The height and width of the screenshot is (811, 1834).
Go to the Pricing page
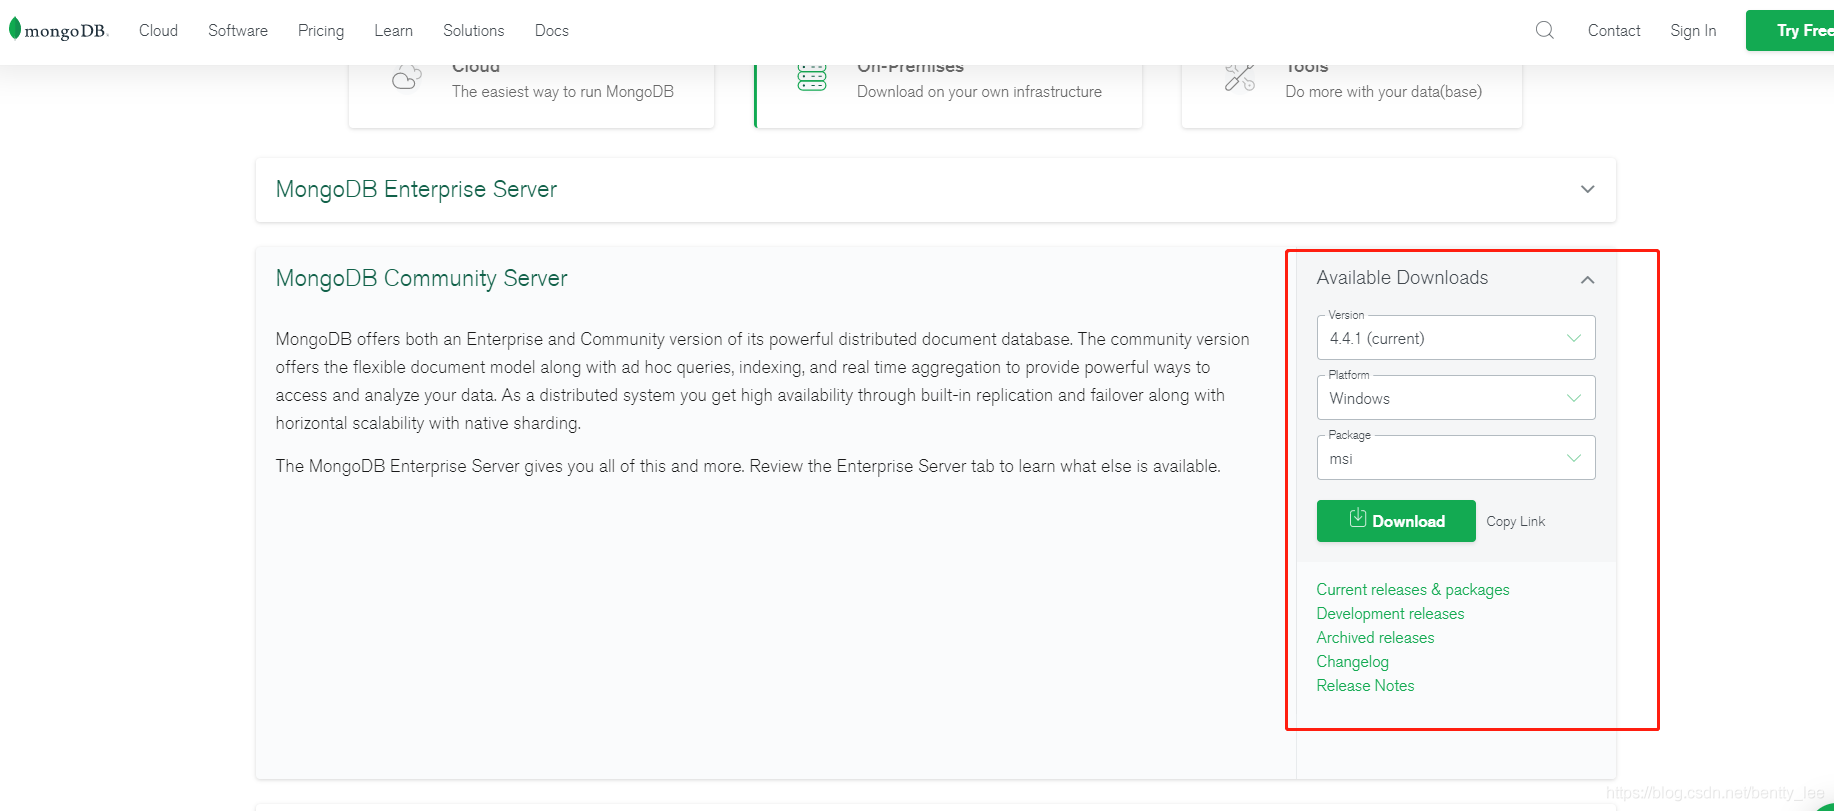(x=321, y=31)
